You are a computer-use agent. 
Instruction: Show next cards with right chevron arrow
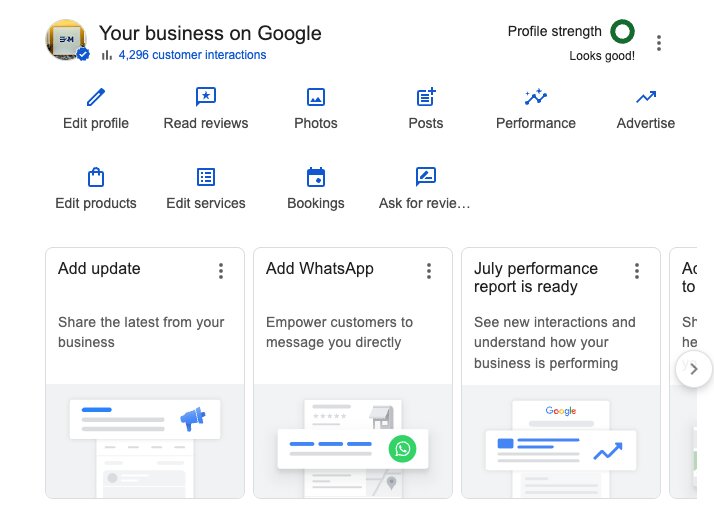coord(694,369)
